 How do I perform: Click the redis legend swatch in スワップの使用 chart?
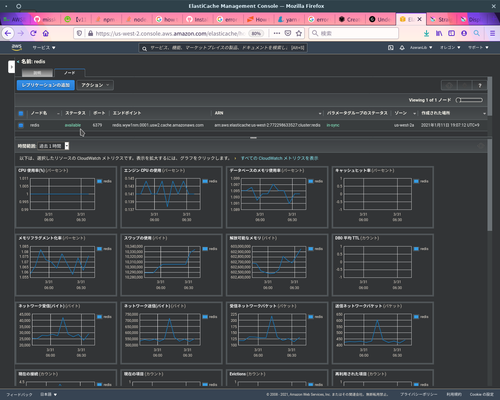point(205,249)
